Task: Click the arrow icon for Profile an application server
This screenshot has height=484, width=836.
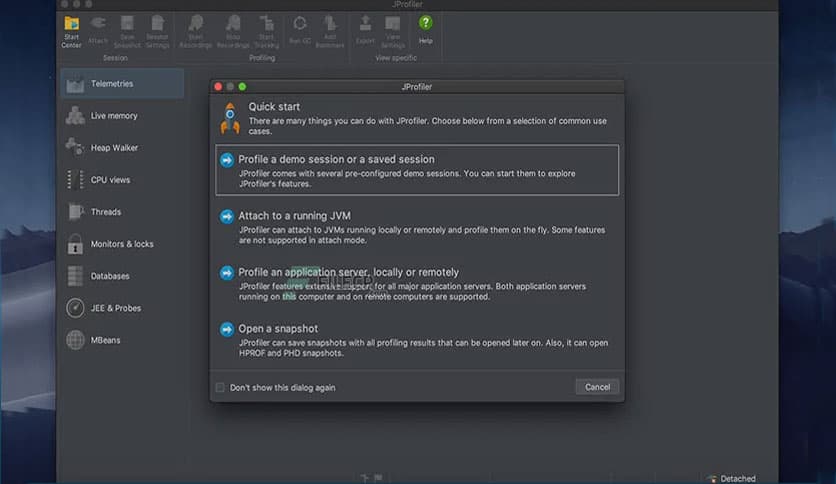Action: pos(227,273)
